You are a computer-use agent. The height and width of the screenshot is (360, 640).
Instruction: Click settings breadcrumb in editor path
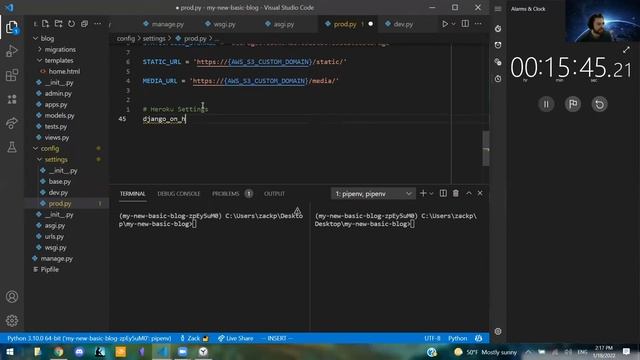(x=154, y=38)
